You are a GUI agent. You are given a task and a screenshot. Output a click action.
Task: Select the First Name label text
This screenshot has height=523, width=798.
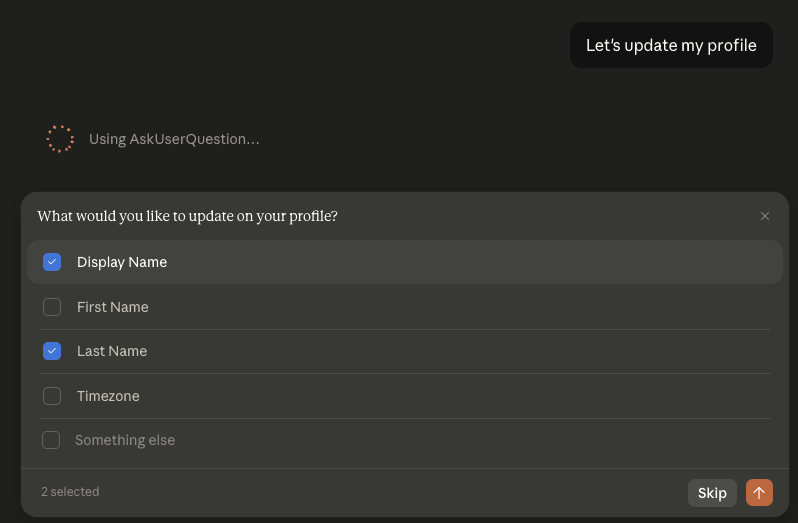tap(113, 307)
